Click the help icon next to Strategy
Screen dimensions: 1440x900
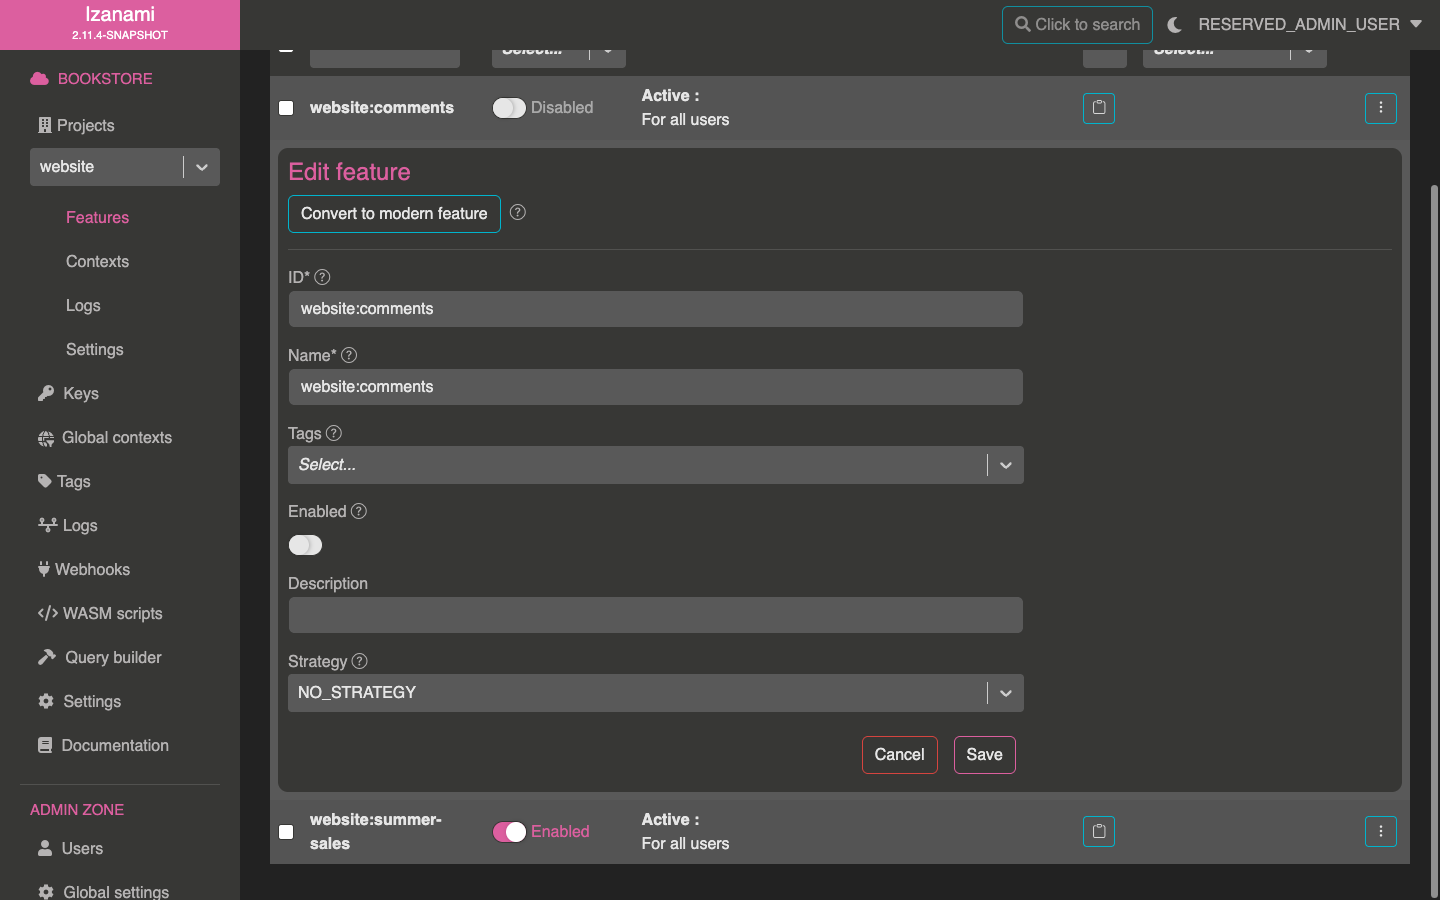coord(360,661)
